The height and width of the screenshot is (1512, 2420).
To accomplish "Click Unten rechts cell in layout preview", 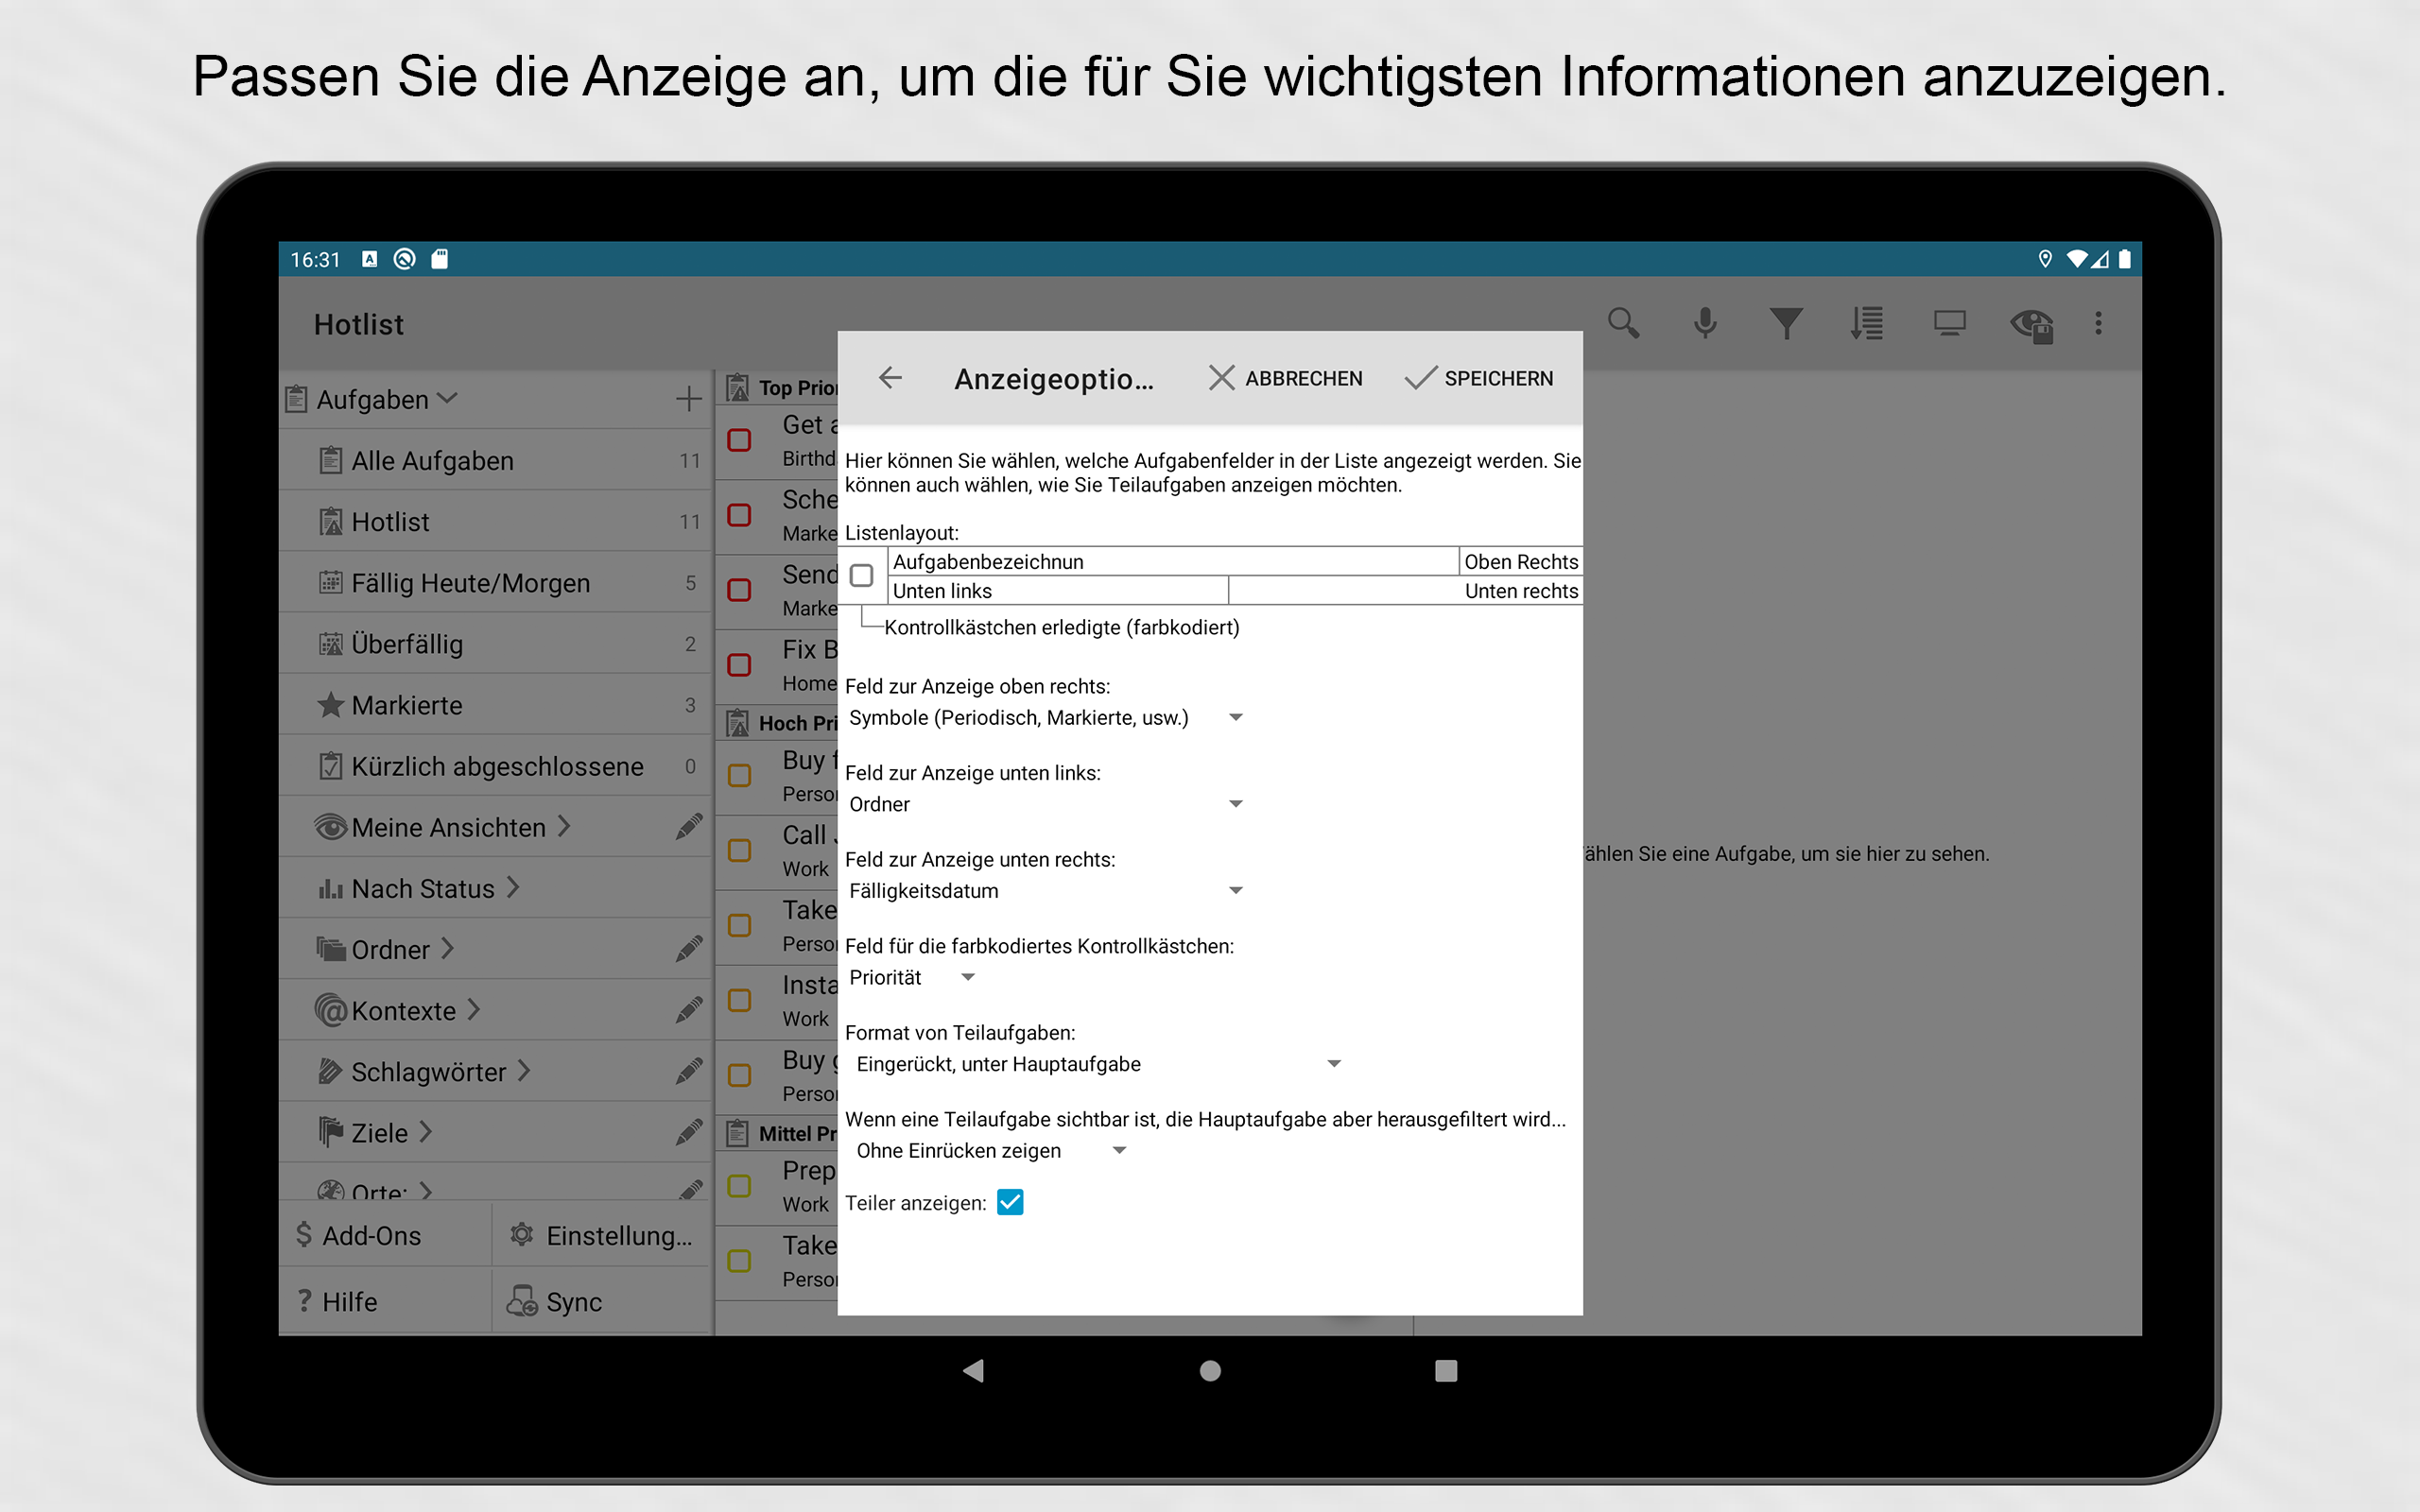I will click(1405, 591).
